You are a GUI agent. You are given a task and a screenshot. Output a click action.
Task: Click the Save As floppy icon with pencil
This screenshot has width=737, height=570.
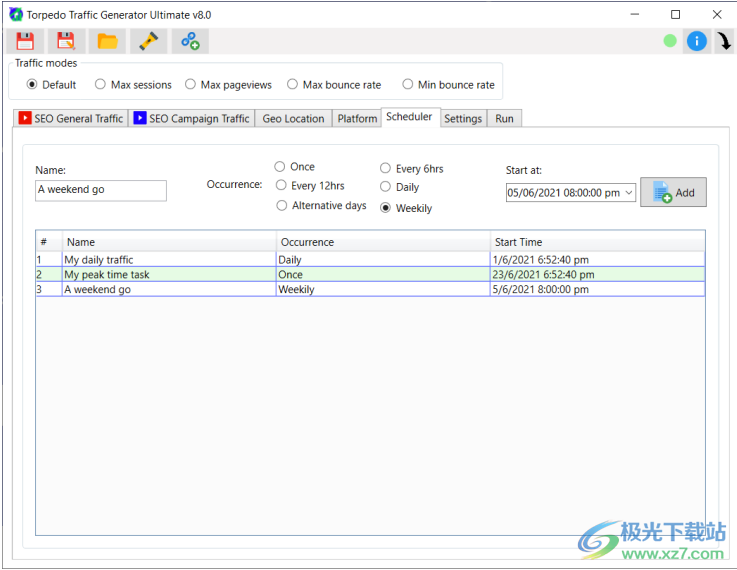point(66,41)
